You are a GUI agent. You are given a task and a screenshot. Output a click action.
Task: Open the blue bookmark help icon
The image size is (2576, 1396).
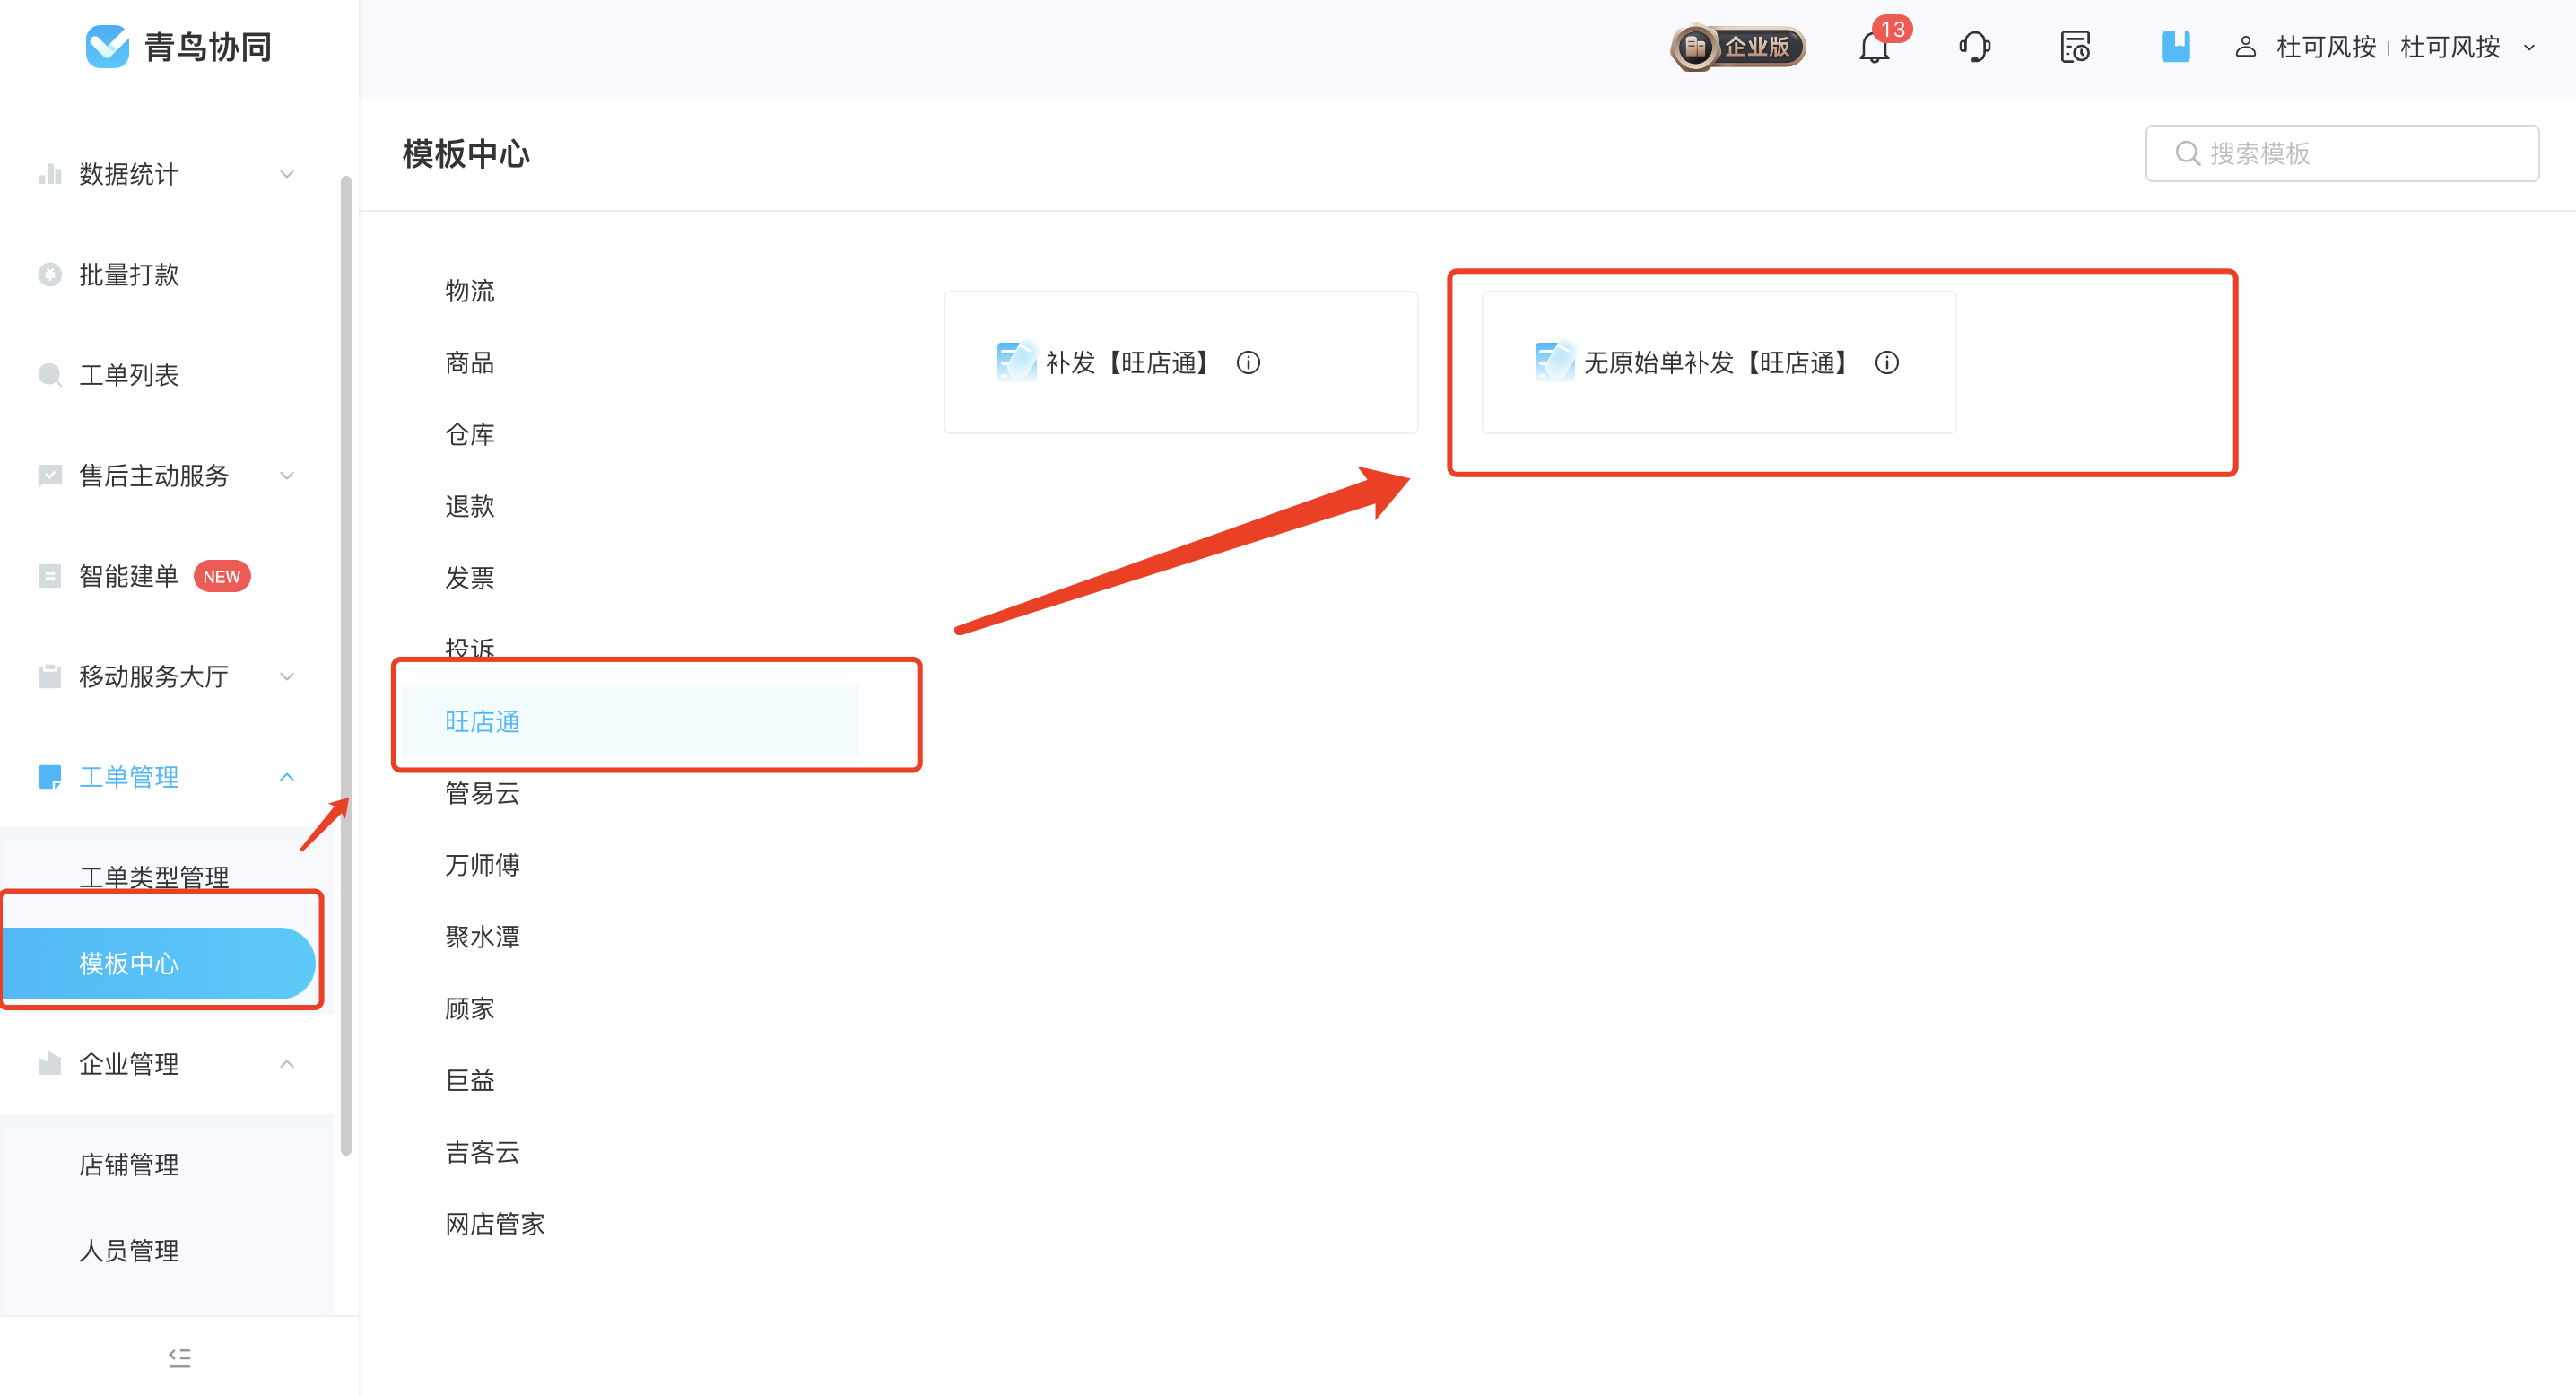(x=2175, y=47)
